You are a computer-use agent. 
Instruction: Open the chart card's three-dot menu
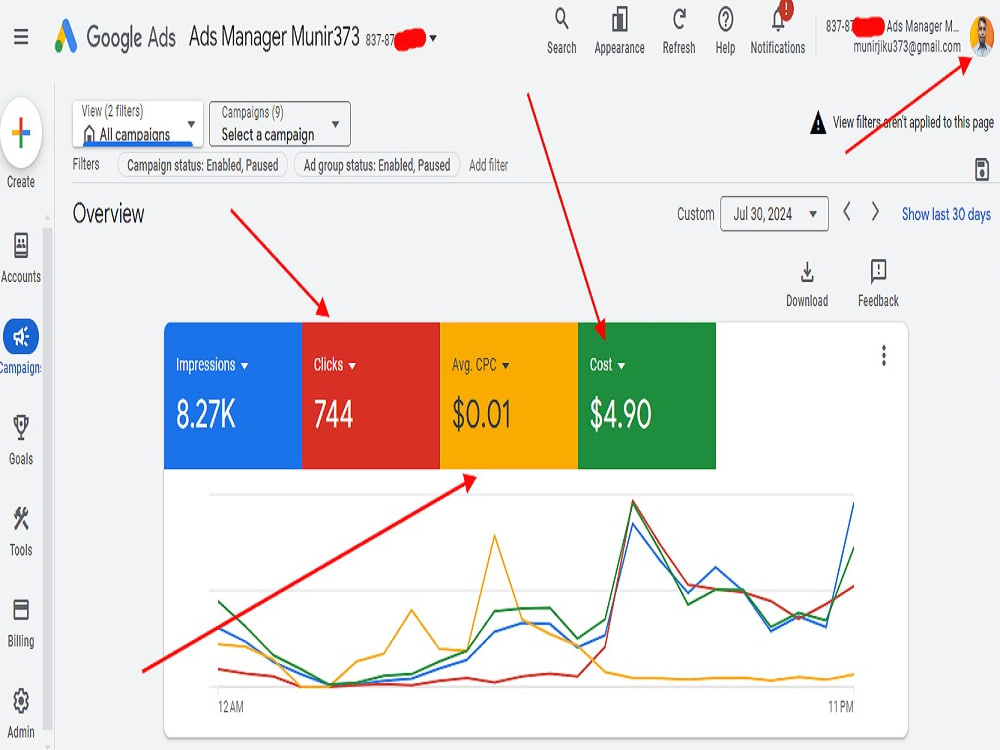click(884, 355)
